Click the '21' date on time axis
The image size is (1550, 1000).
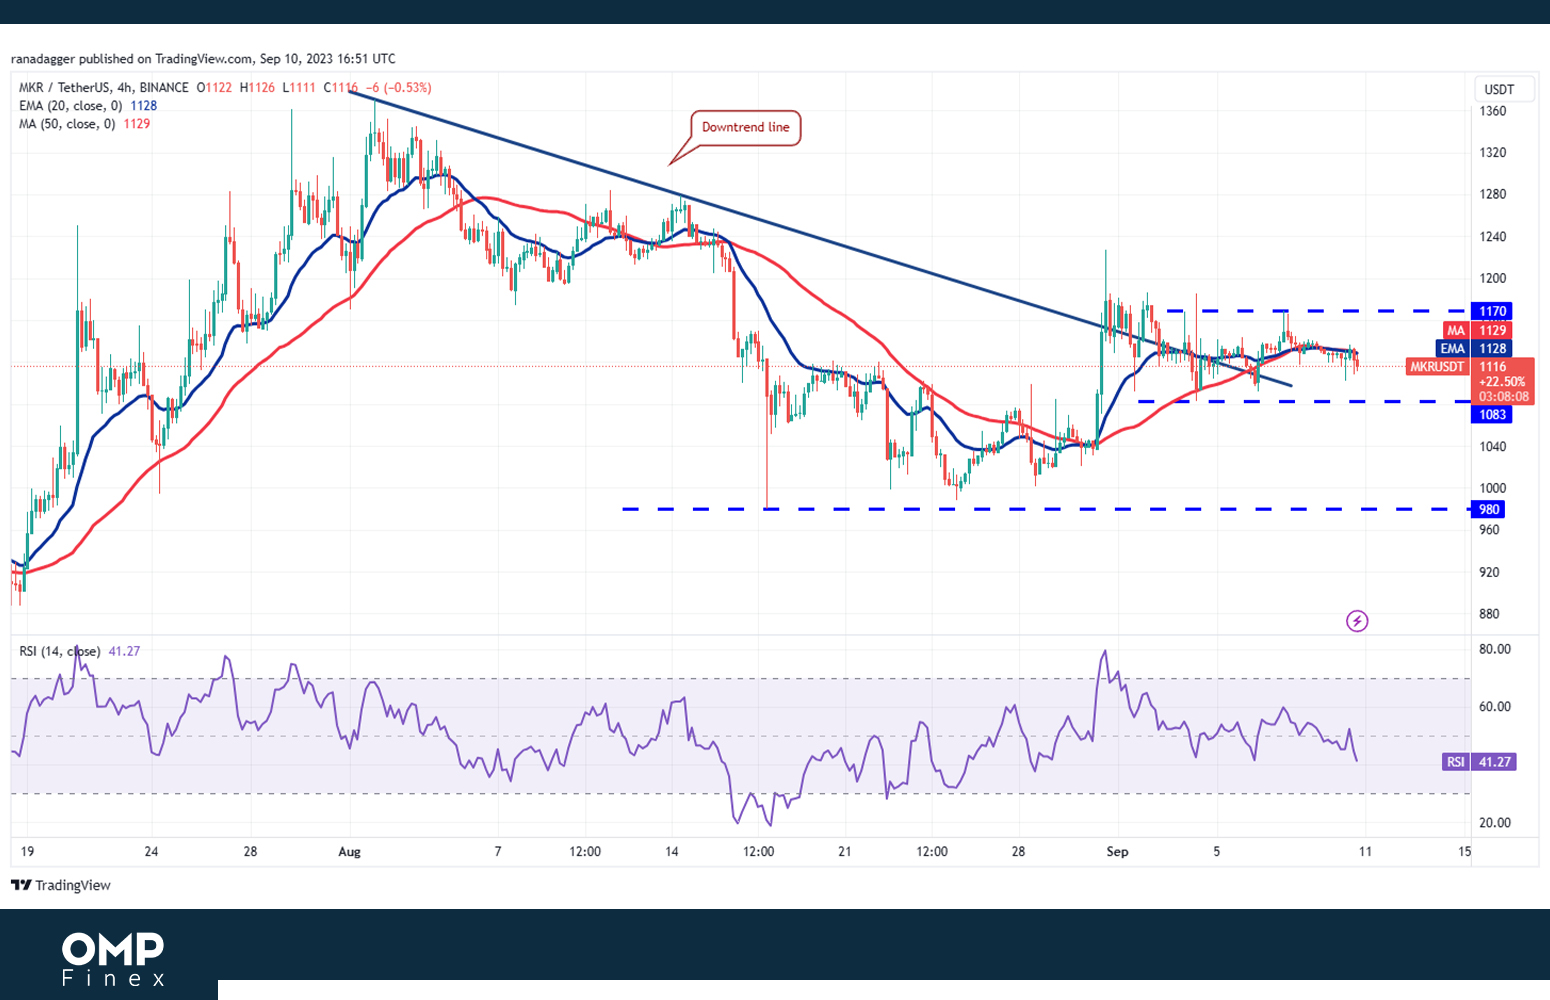[845, 852]
